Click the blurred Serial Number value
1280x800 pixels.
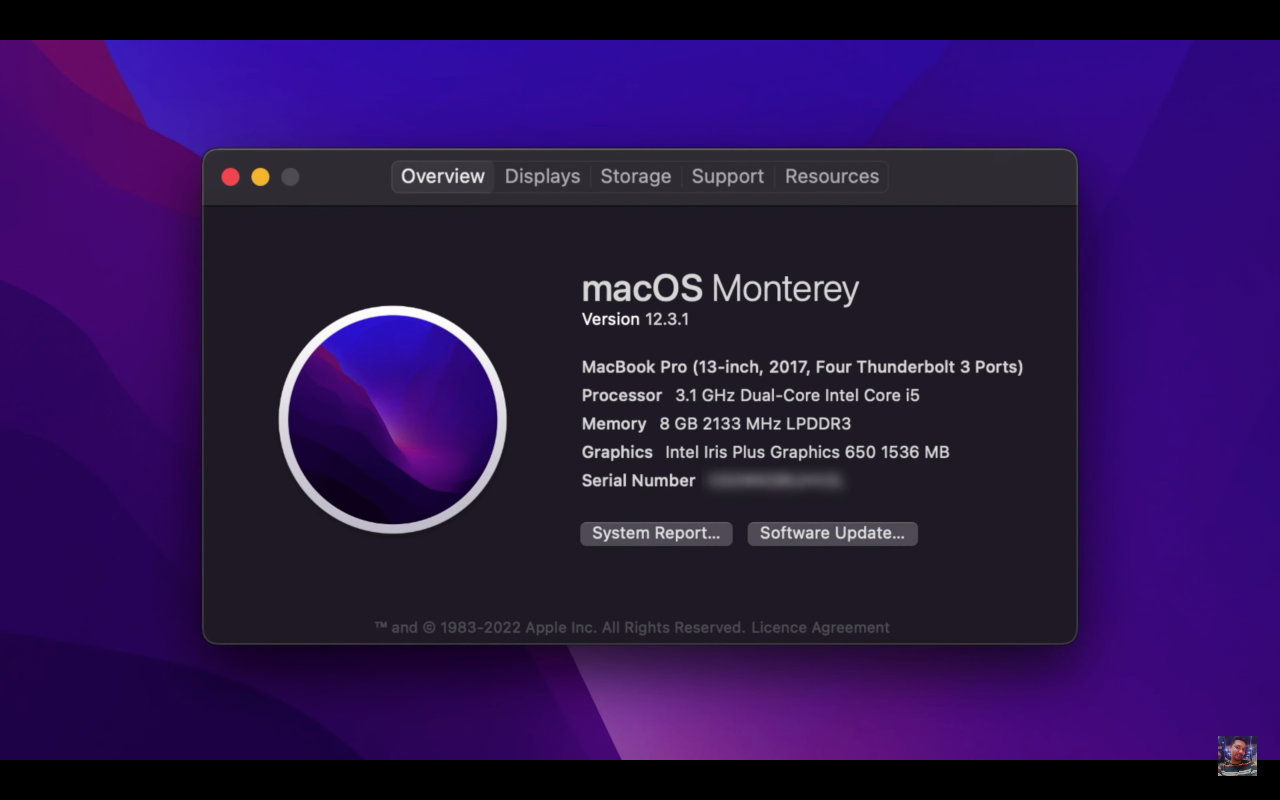click(x=774, y=481)
